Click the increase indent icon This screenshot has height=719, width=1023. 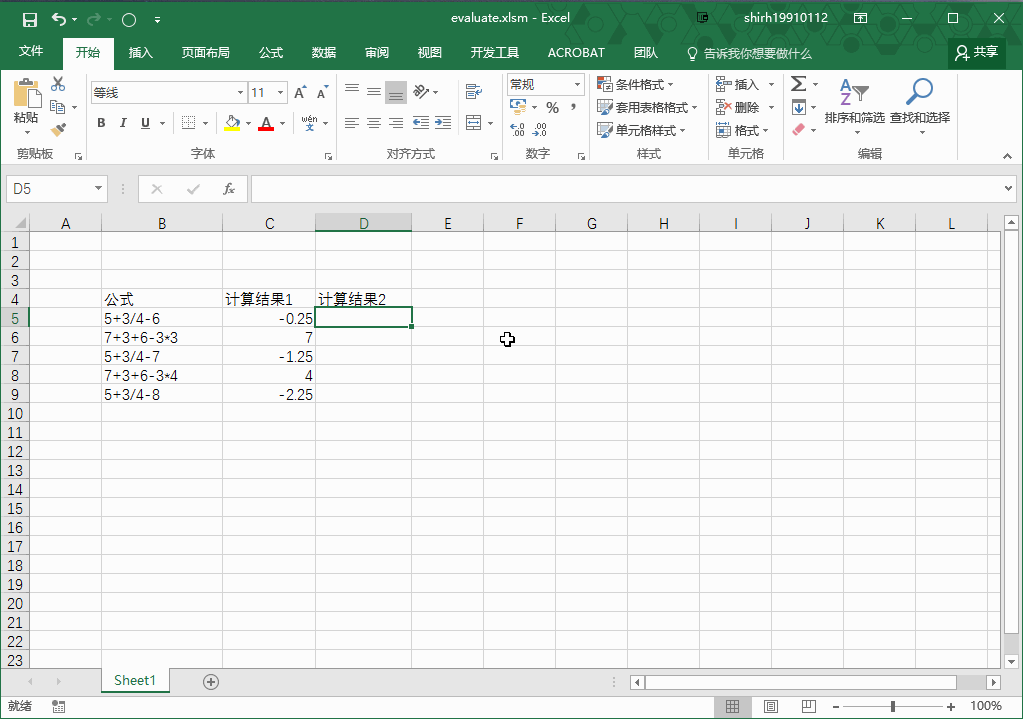(443, 123)
